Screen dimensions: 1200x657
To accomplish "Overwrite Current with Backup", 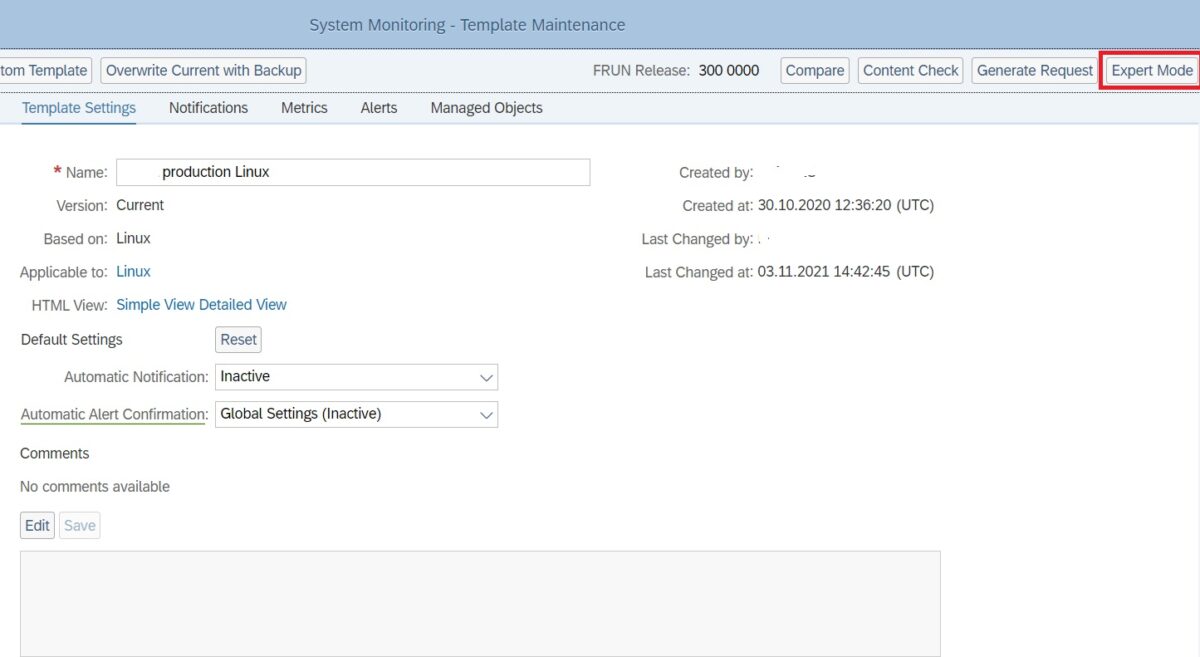I will pos(203,70).
